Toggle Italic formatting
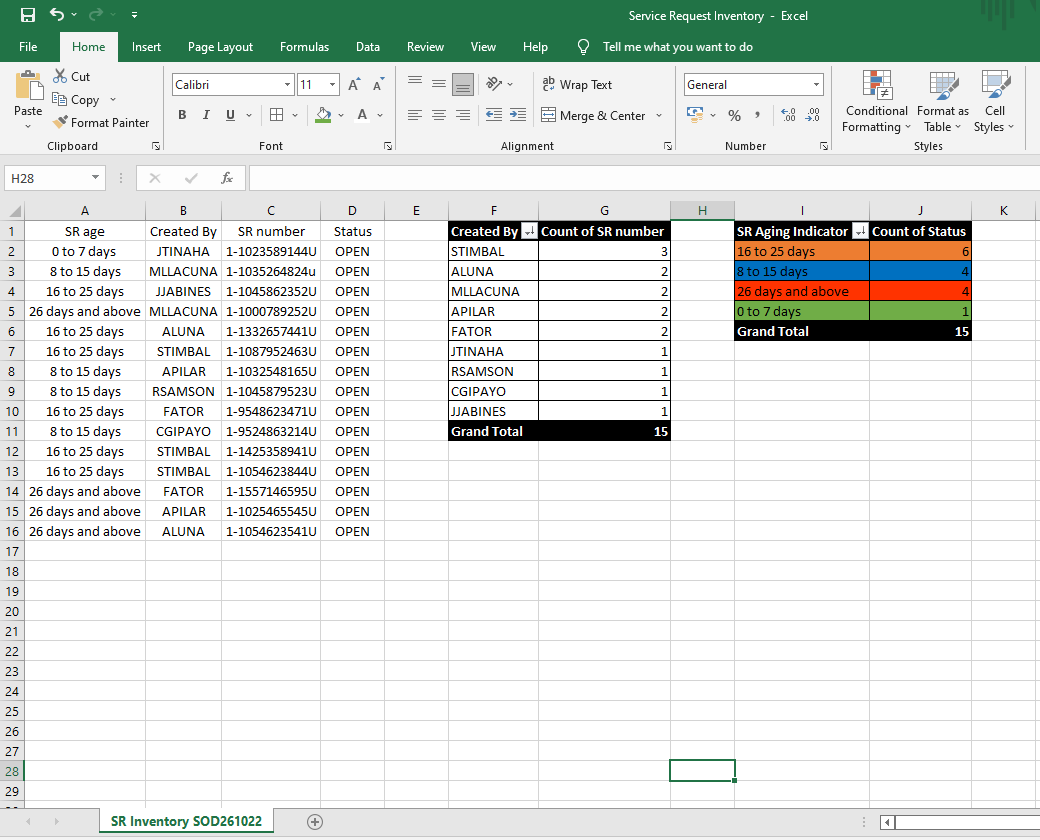The image size is (1040, 840). pyautogui.click(x=206, y=115)
